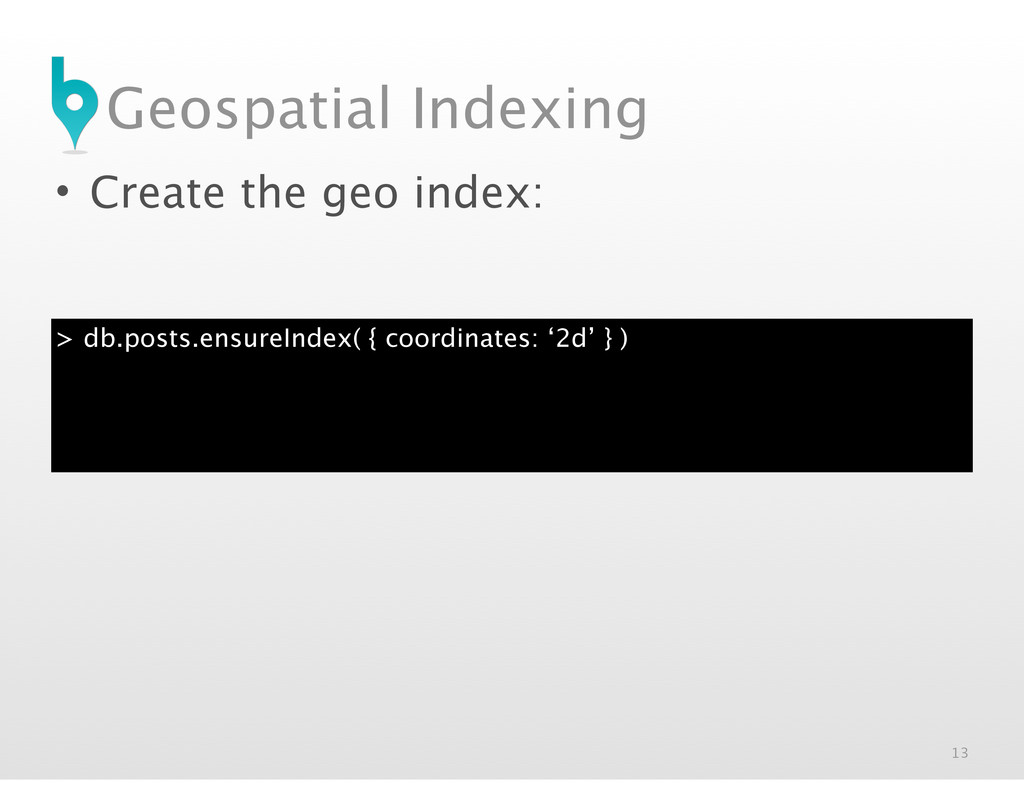Select the text Create the geo index:

(x=316, y=194)
